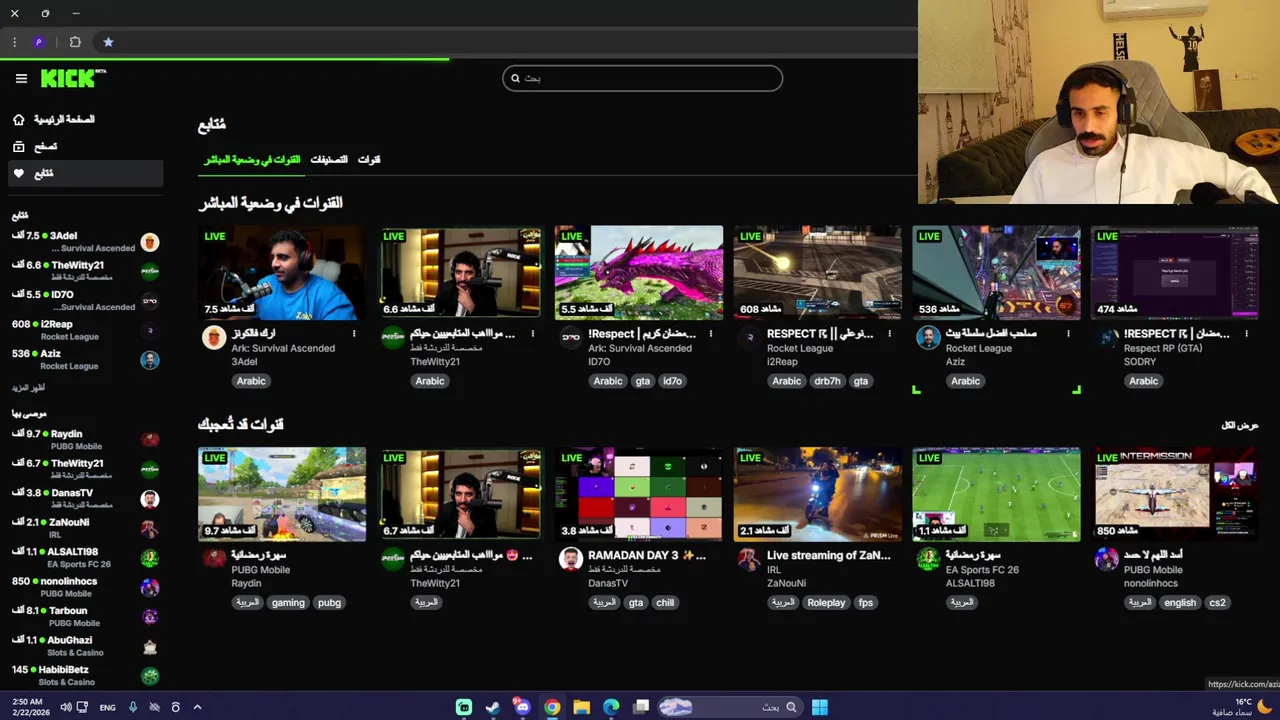This screenshot has height=720, width=1280.
Task: Open Raydin PUBG Mobile stream thumbnail
Action: pyautogui.click(x=282, y=494)
